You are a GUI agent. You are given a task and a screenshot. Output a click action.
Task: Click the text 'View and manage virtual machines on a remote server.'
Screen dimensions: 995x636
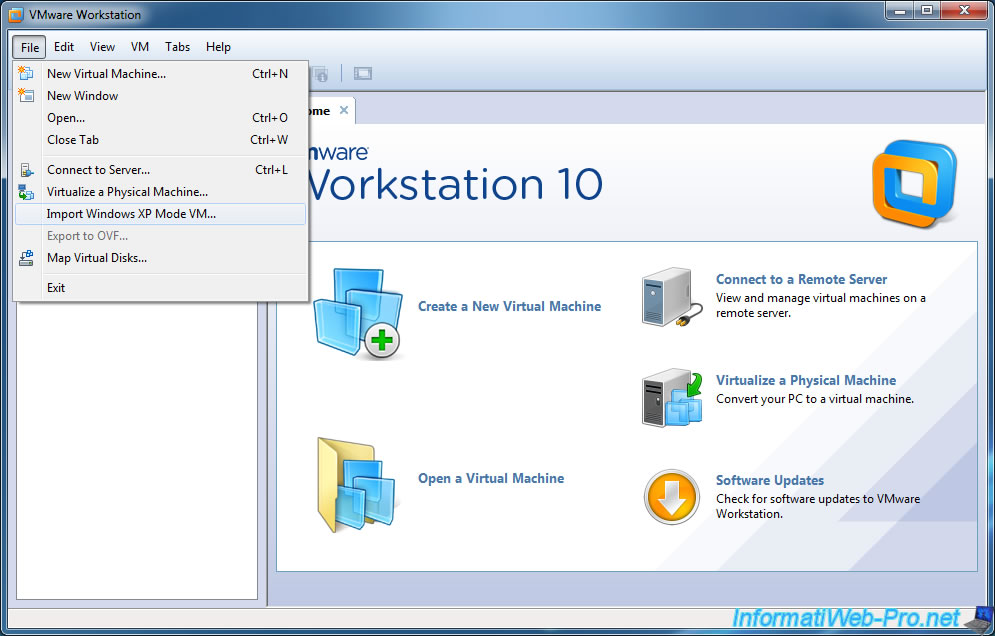[x=820, y=305]
